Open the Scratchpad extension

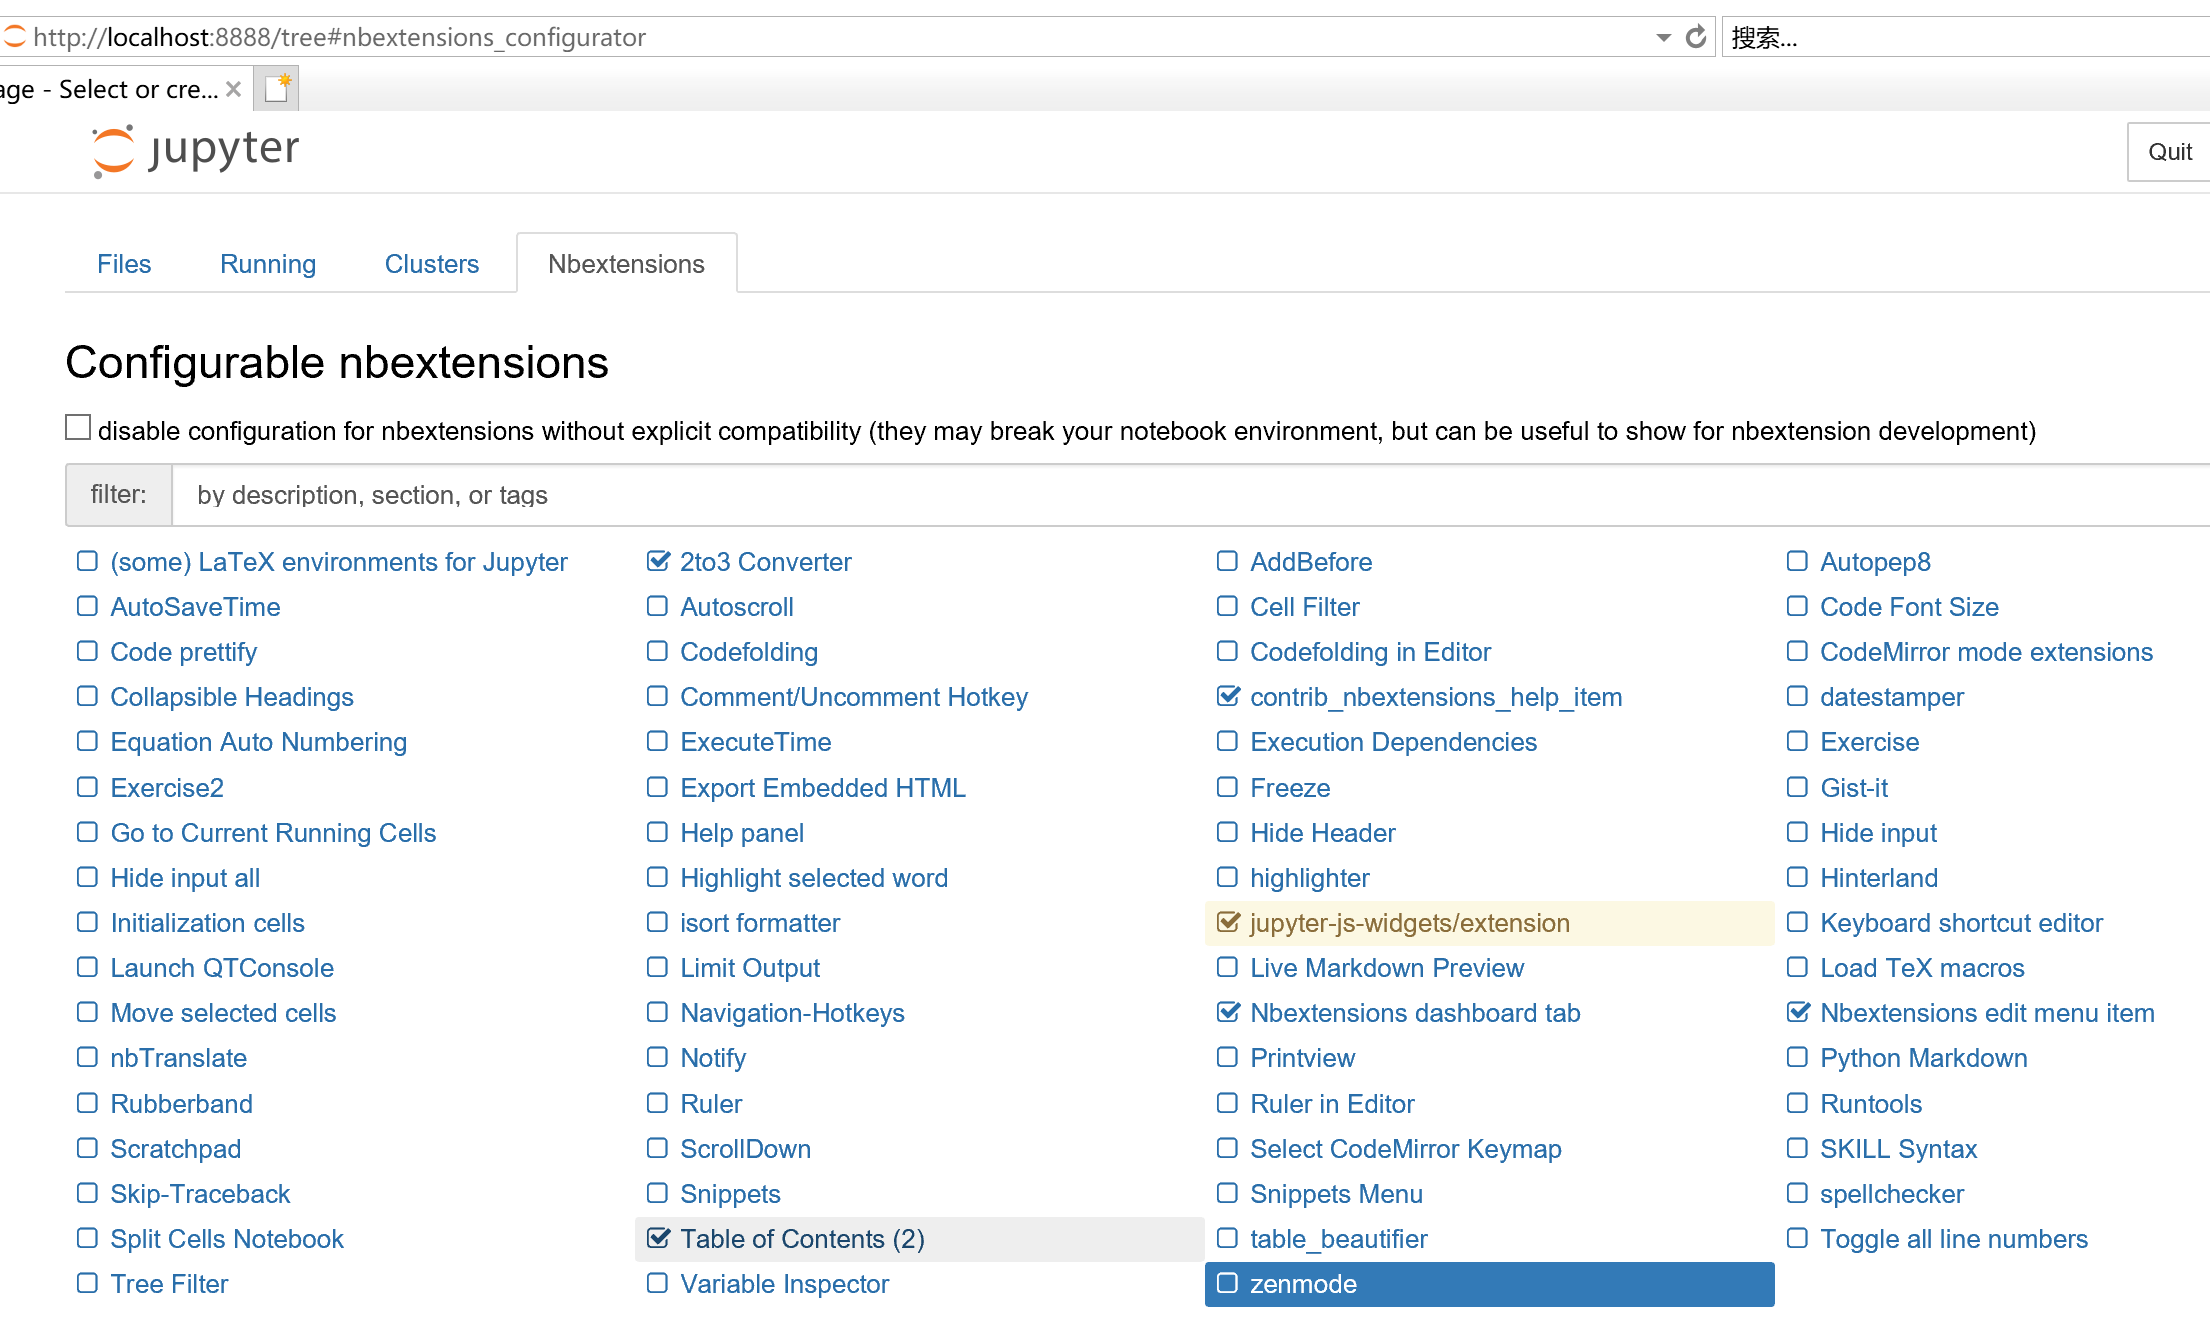pos(176,1149)
